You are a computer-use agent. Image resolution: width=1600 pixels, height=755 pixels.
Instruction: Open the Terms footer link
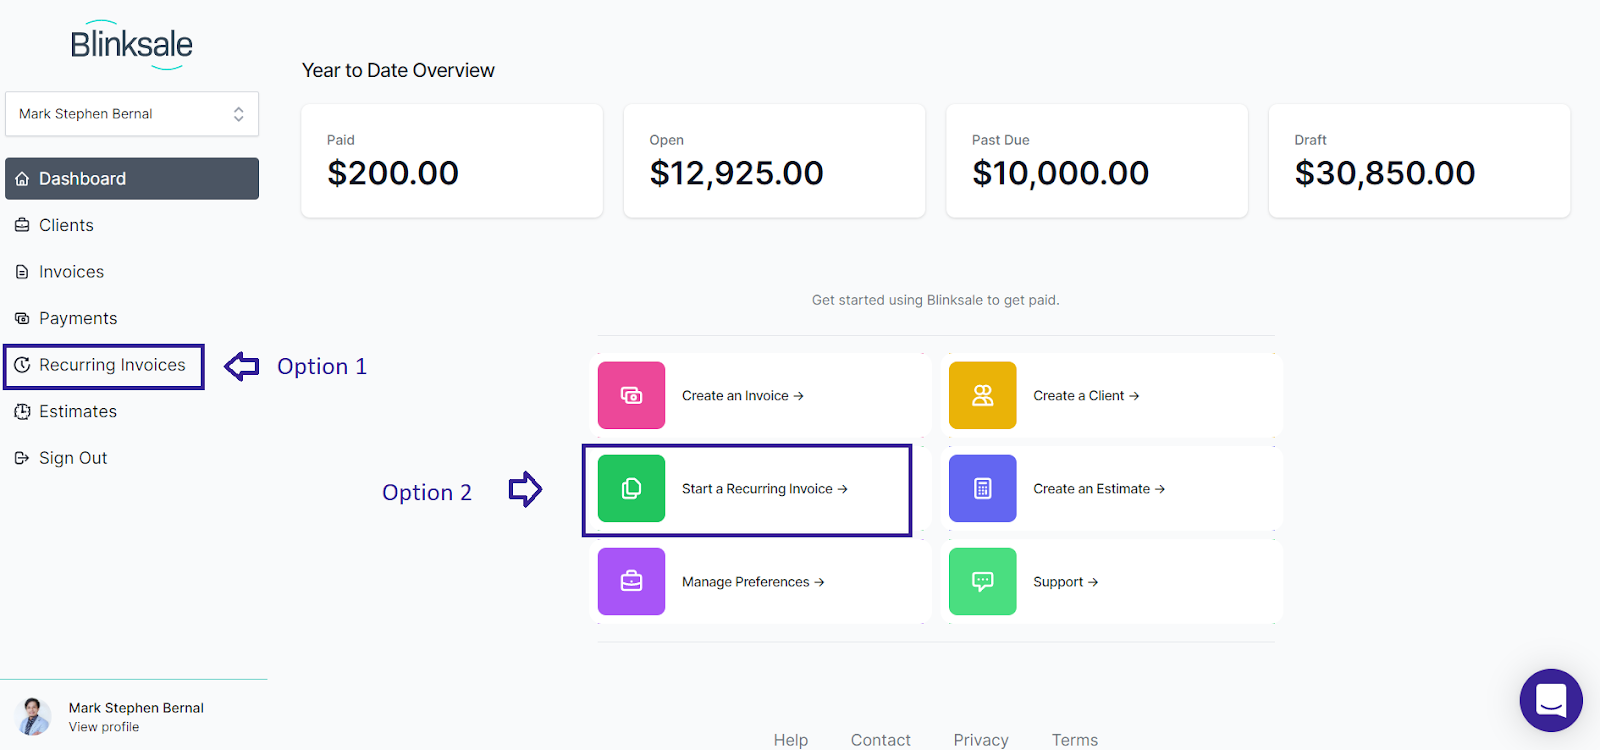point(1075,740)
